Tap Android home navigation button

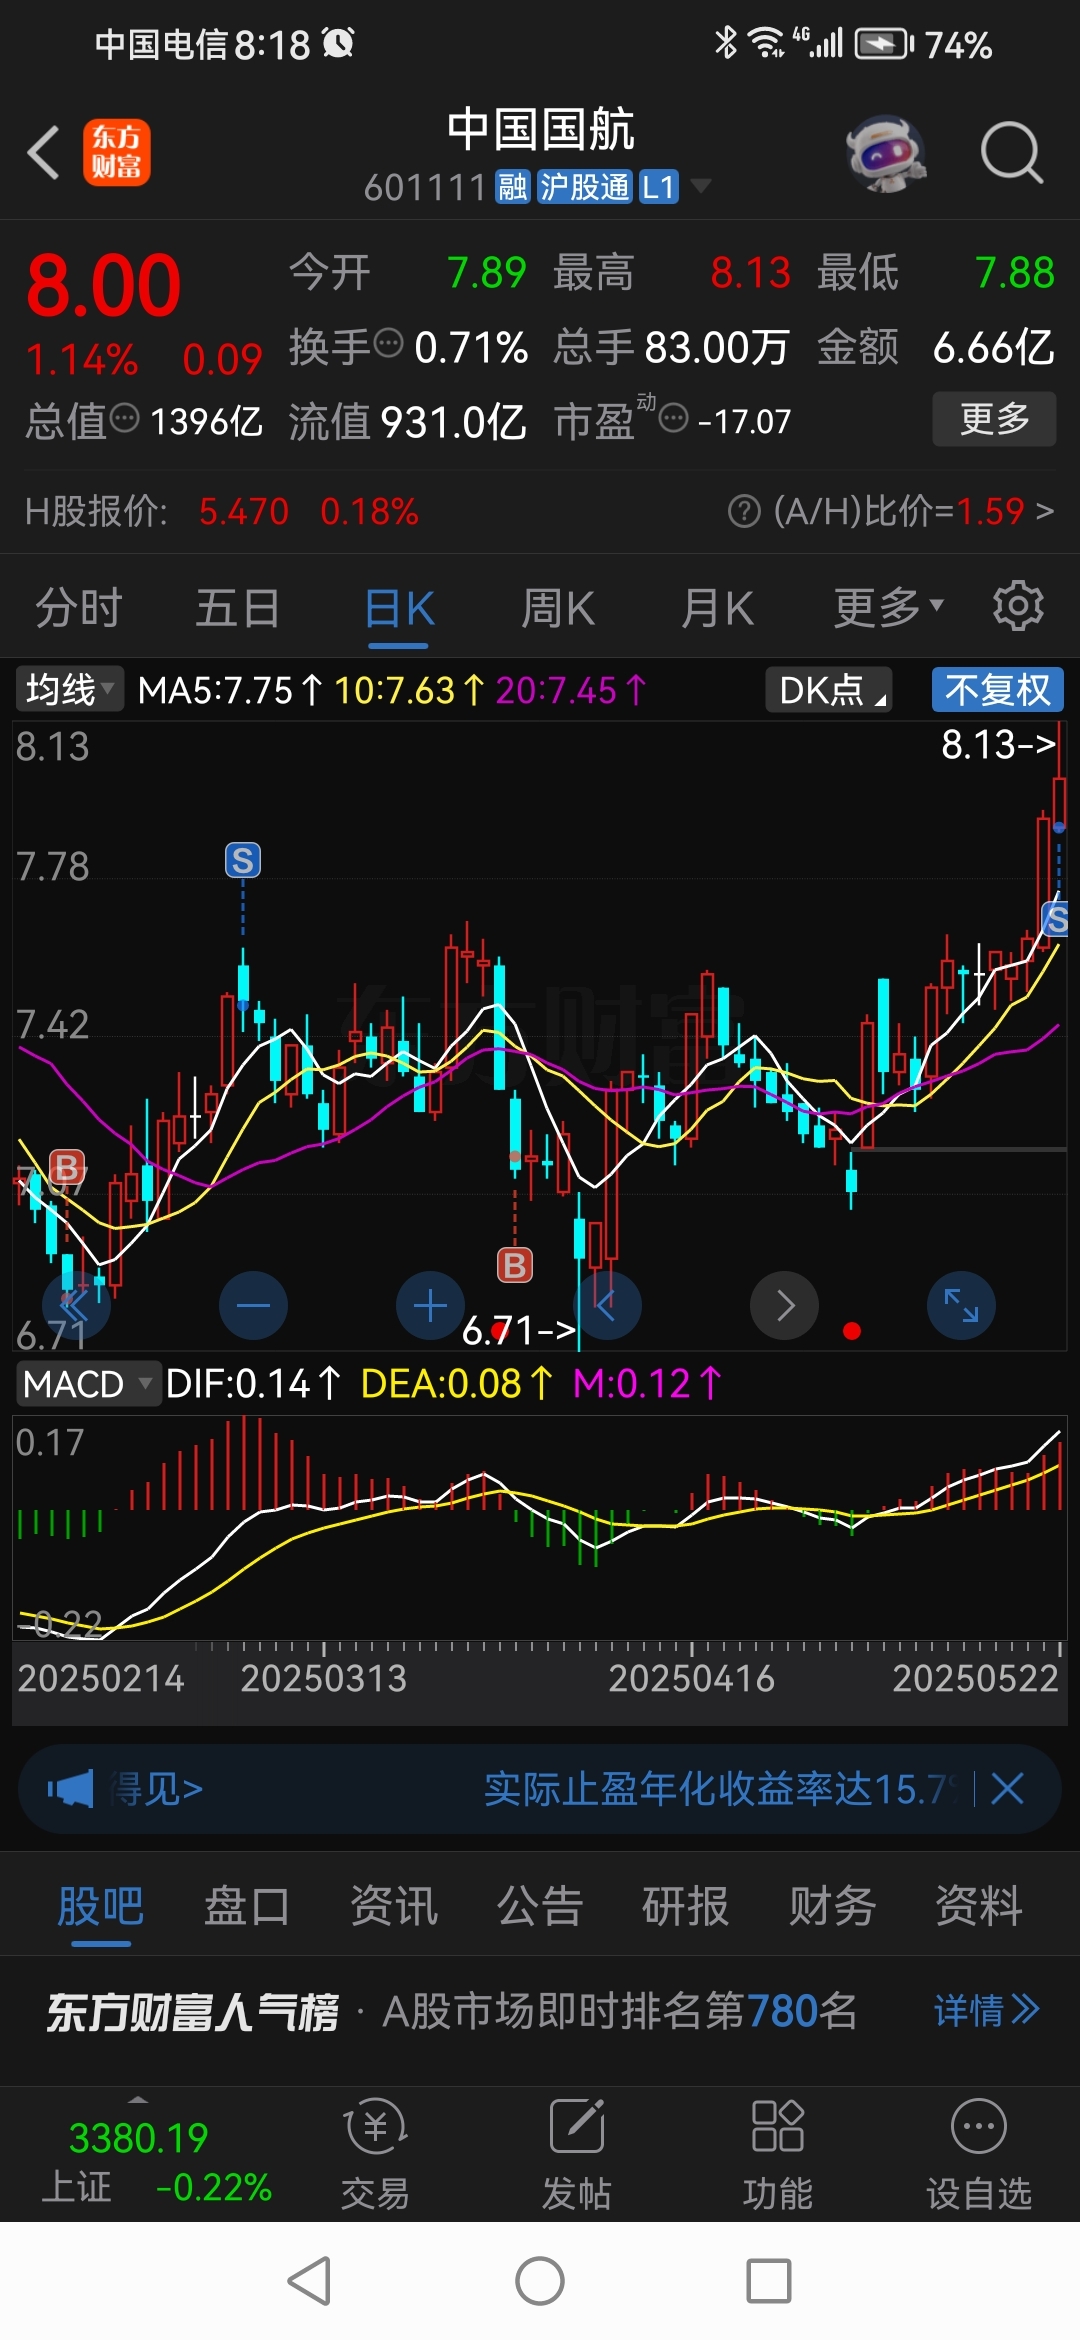click(540, 2281)
